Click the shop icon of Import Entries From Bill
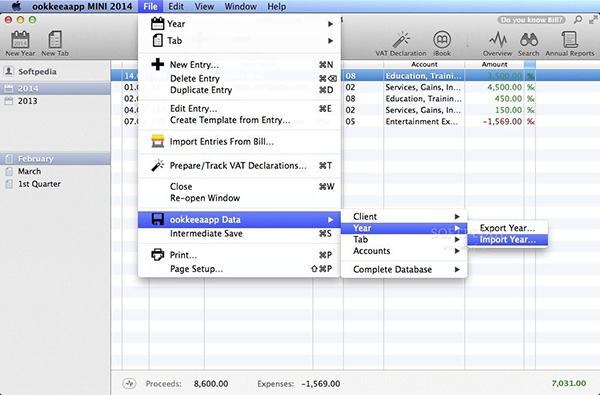 coord(157,141)
